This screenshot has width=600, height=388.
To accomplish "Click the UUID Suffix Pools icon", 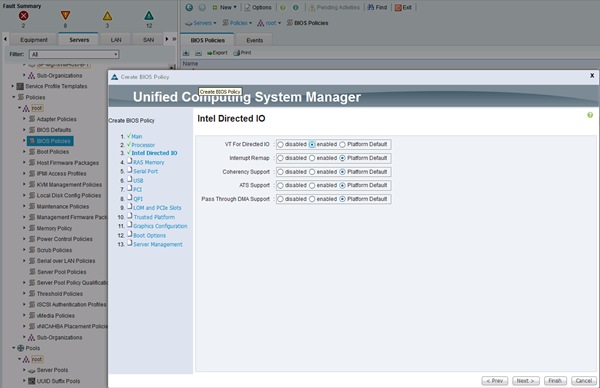I will tap(32, 381).
